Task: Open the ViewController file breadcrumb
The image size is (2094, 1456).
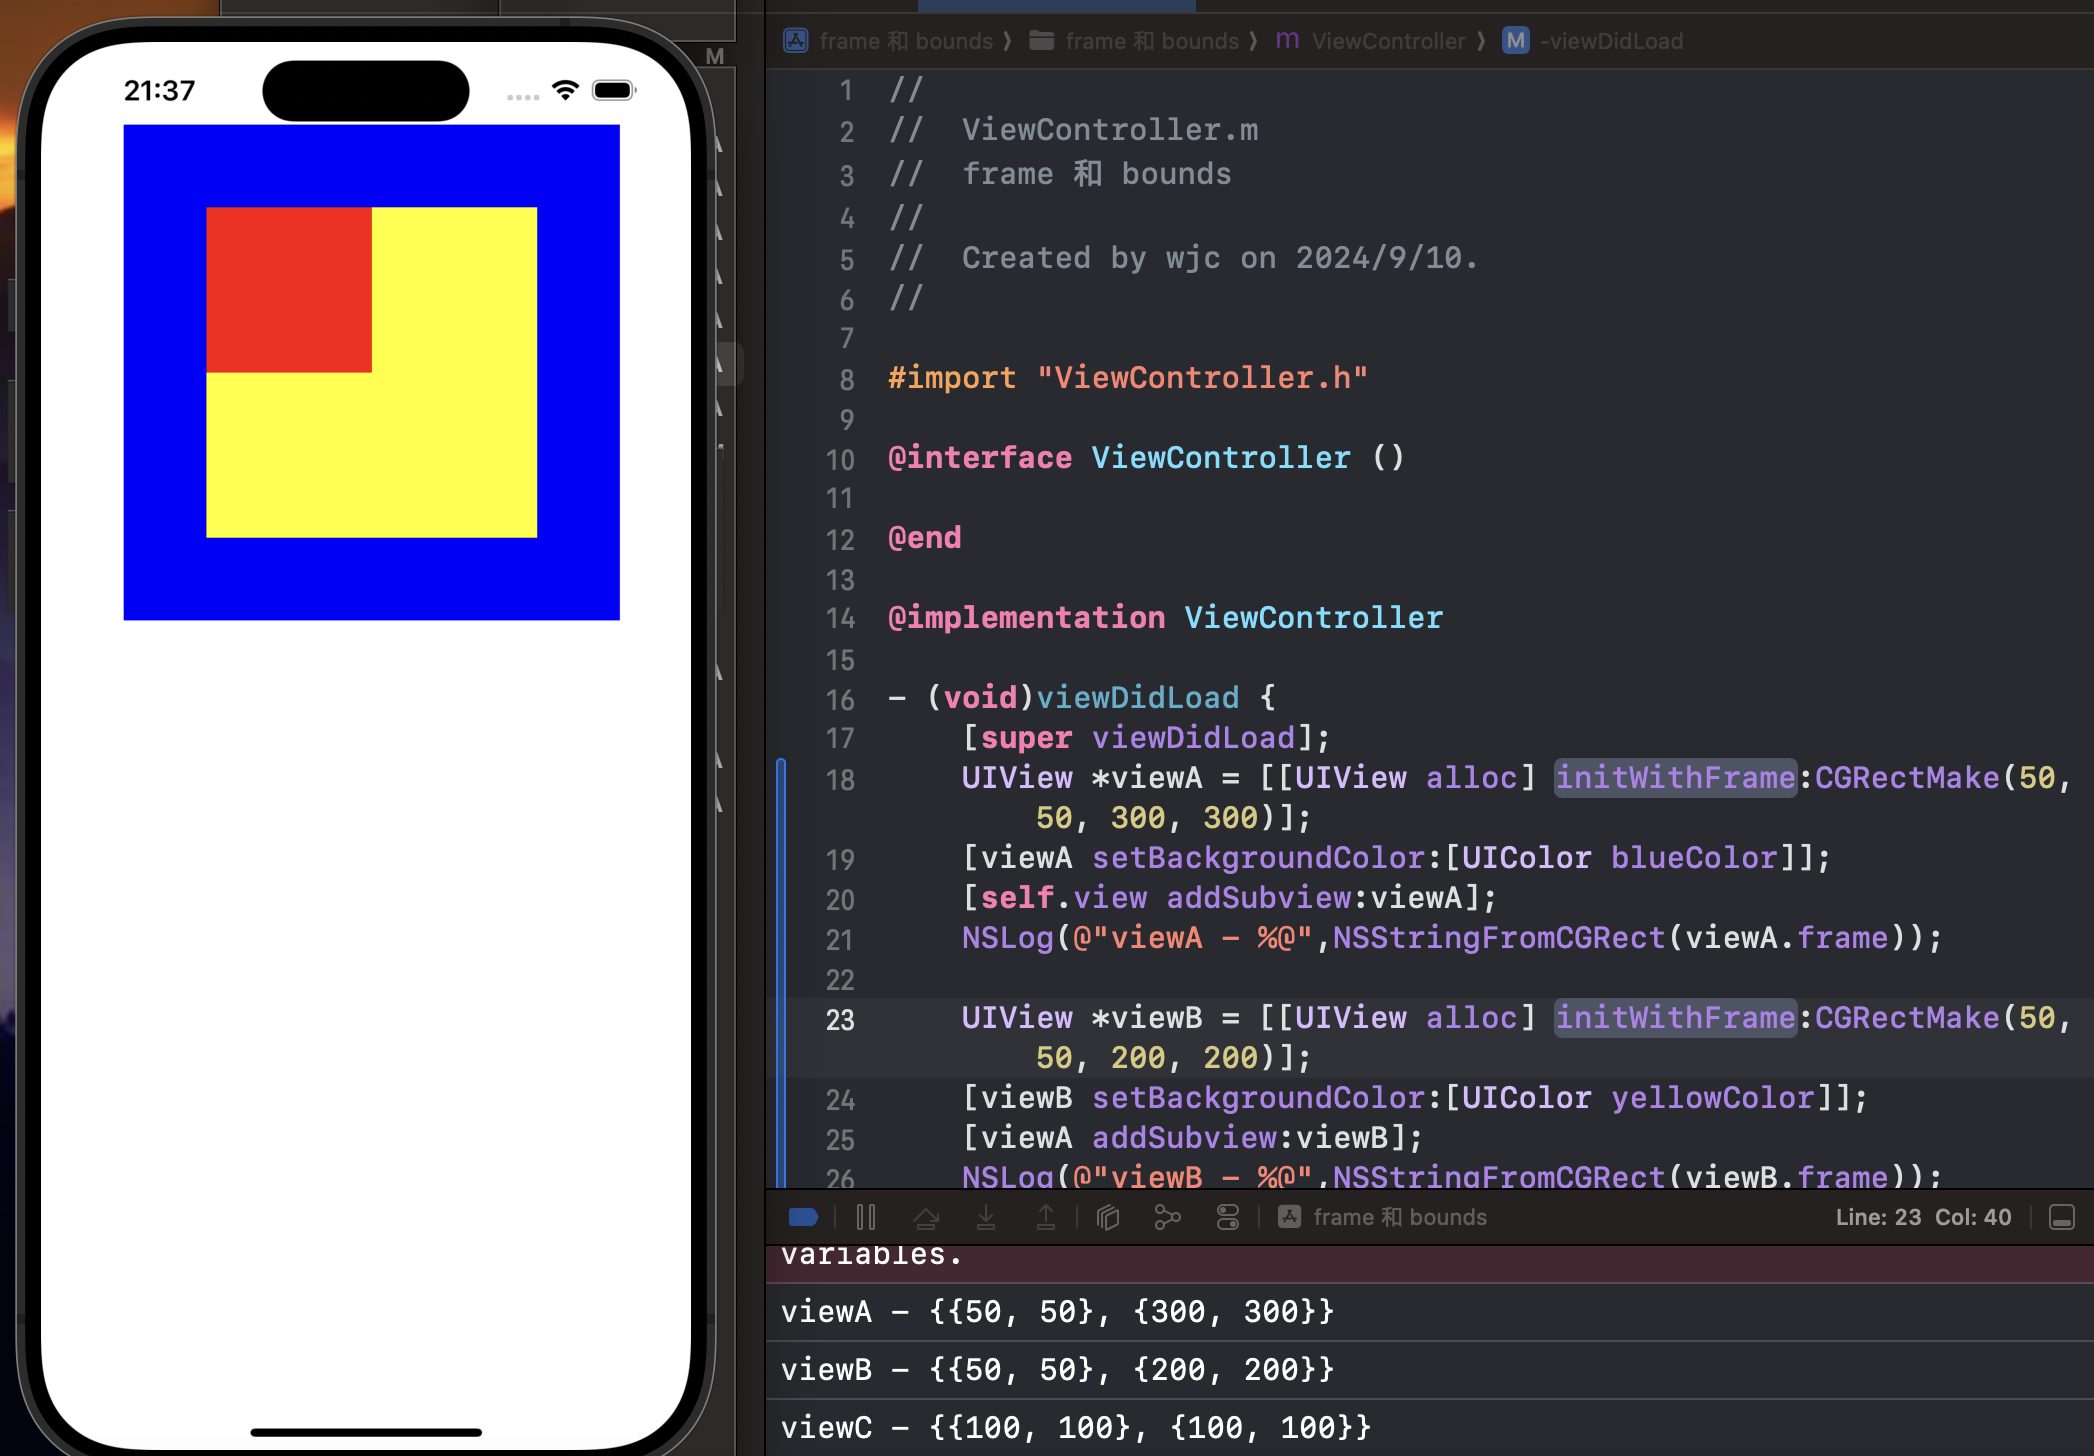Action: [1371, 41]
